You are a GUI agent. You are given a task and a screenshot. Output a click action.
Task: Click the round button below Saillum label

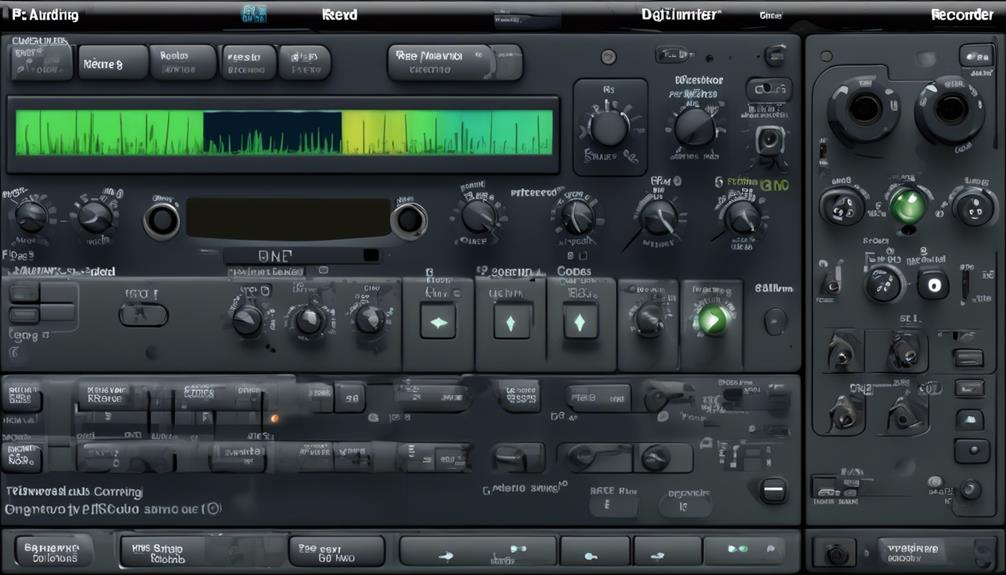(x=775, y=320)
